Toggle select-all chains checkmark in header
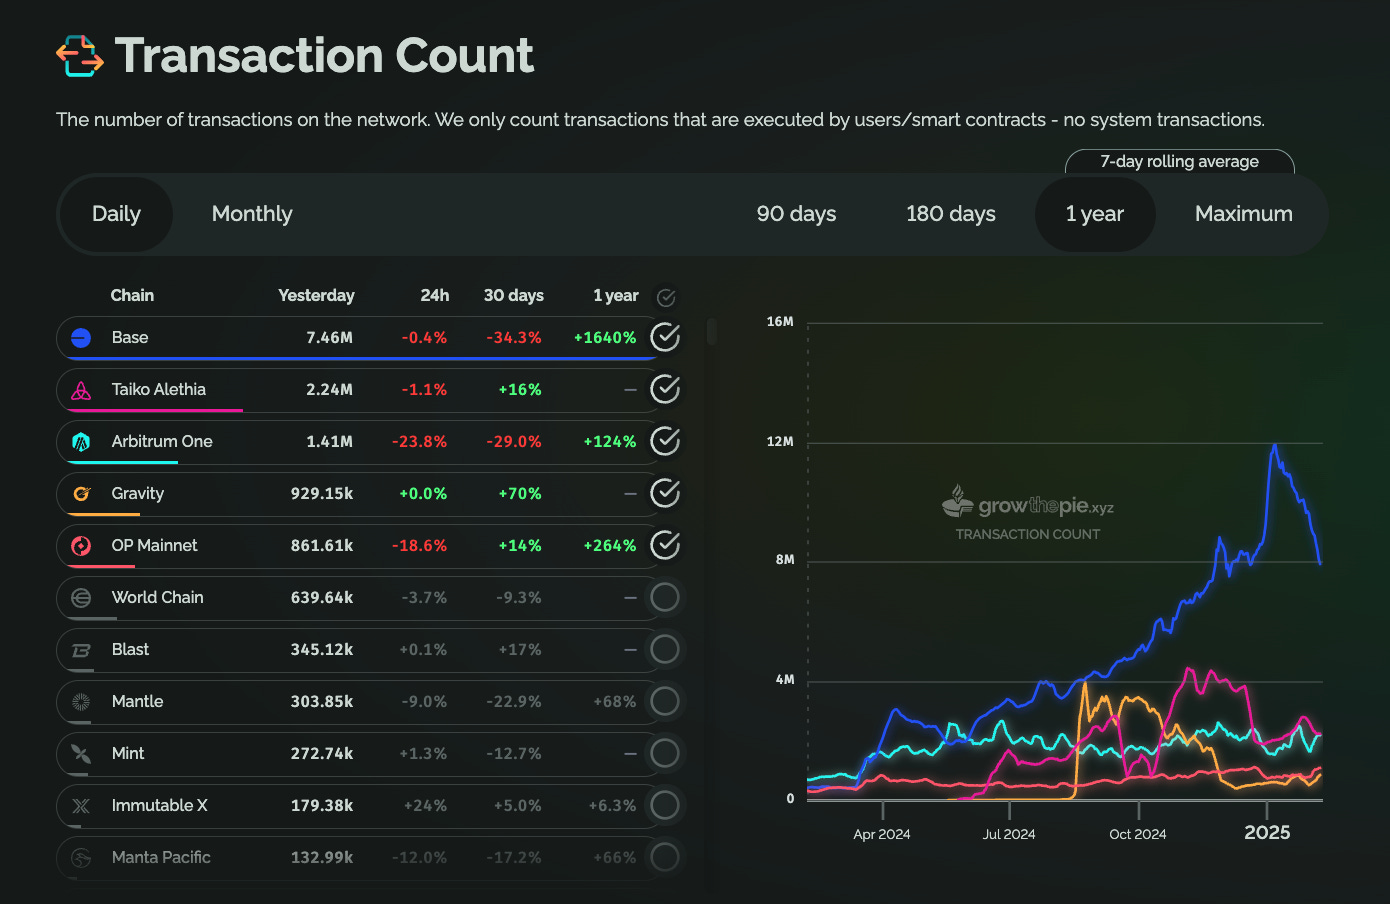1390x904 pixels. (666, 297)
